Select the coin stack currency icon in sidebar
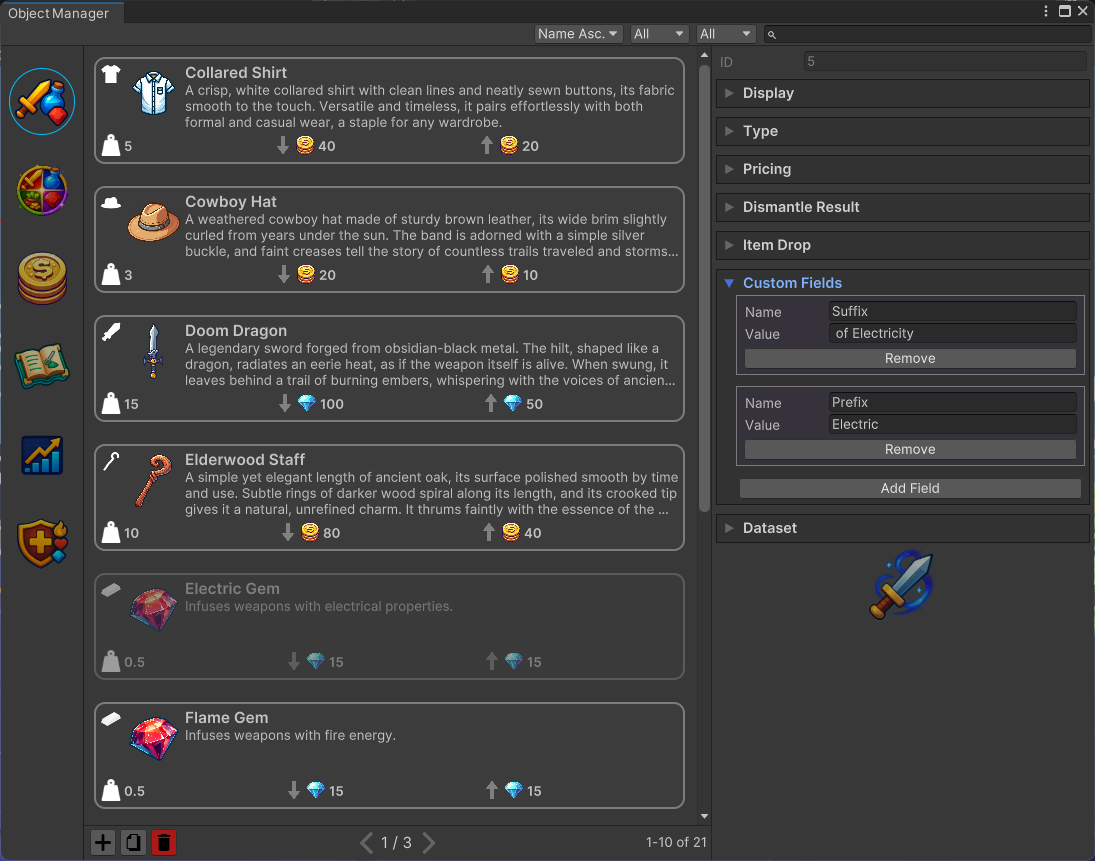The height and width of the screenshot is (861, 1095). 42,278
